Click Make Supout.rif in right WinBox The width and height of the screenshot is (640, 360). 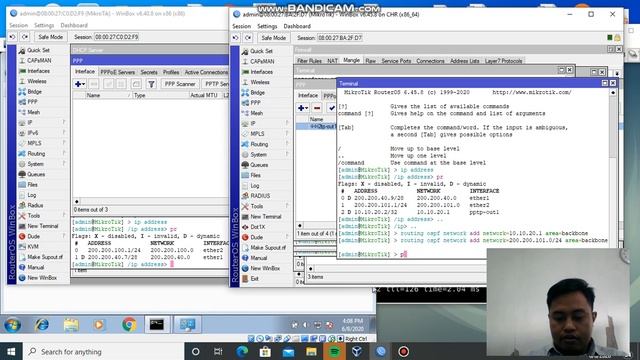point(268,248)
